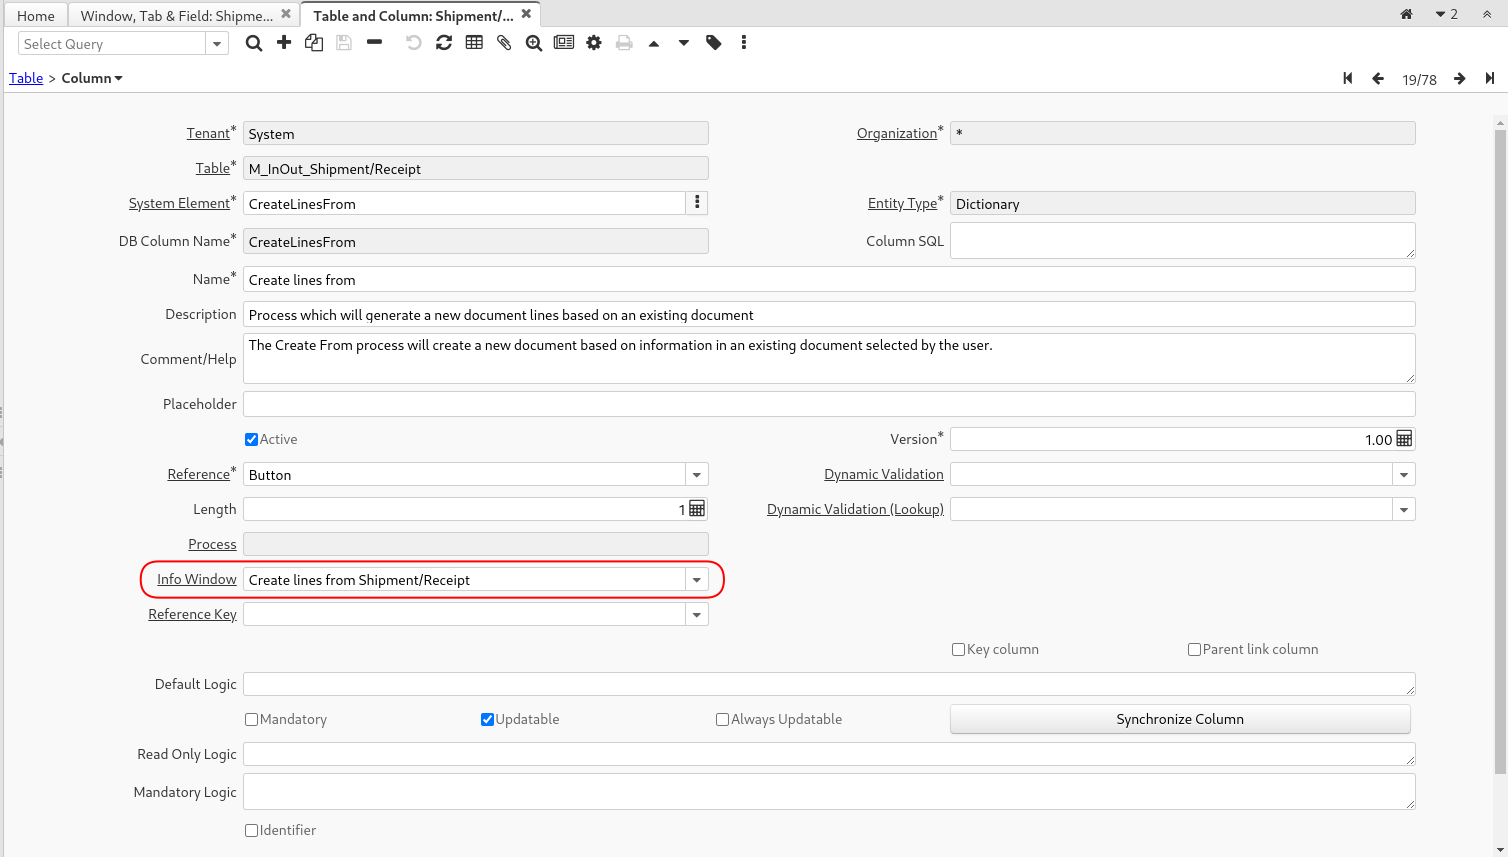The image size is (1508, 857).
Task: Click the Delete record minus icon
Action: pyautogui.click(x=374, y=43)
